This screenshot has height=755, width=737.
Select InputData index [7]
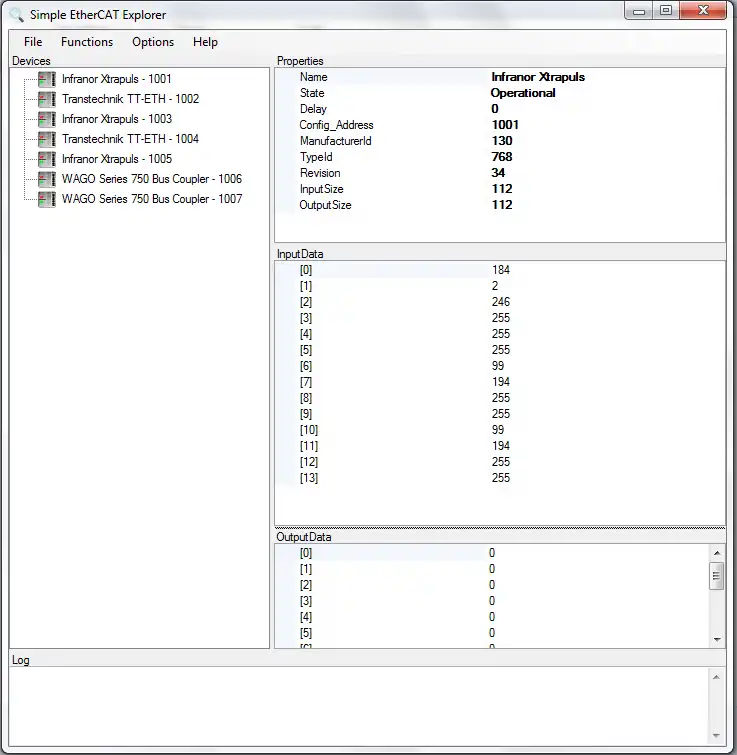306,382
